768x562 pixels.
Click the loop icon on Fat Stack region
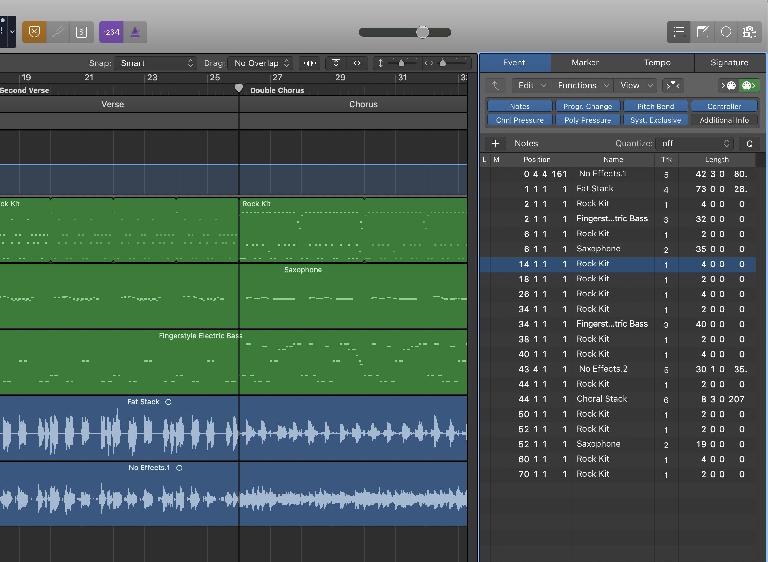click(x=168, y=402)
